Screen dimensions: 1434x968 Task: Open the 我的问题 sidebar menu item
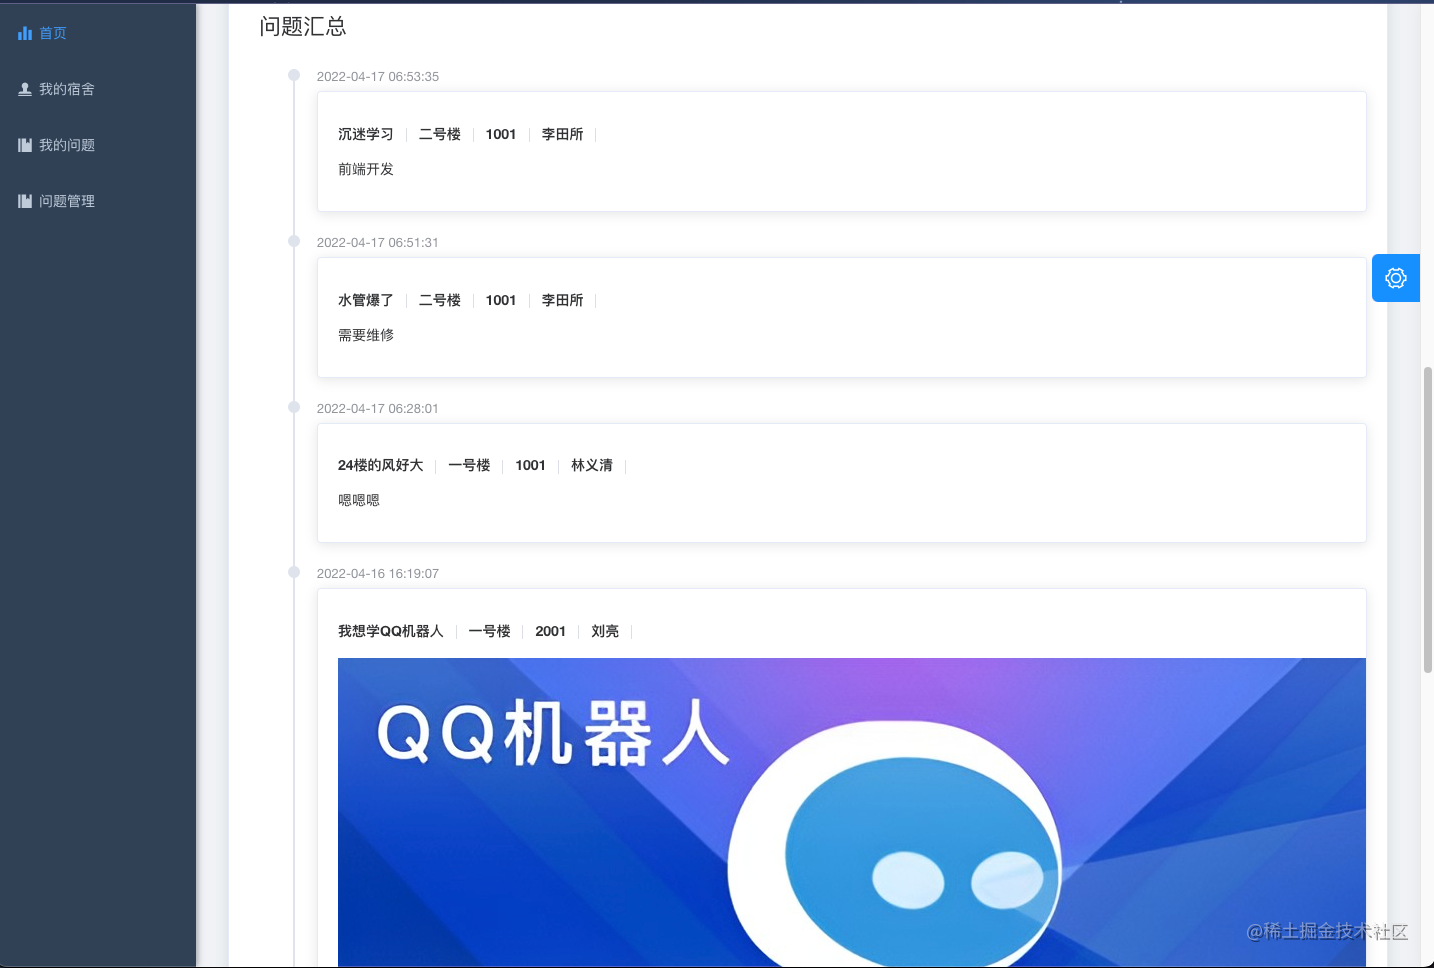(98, 145)
